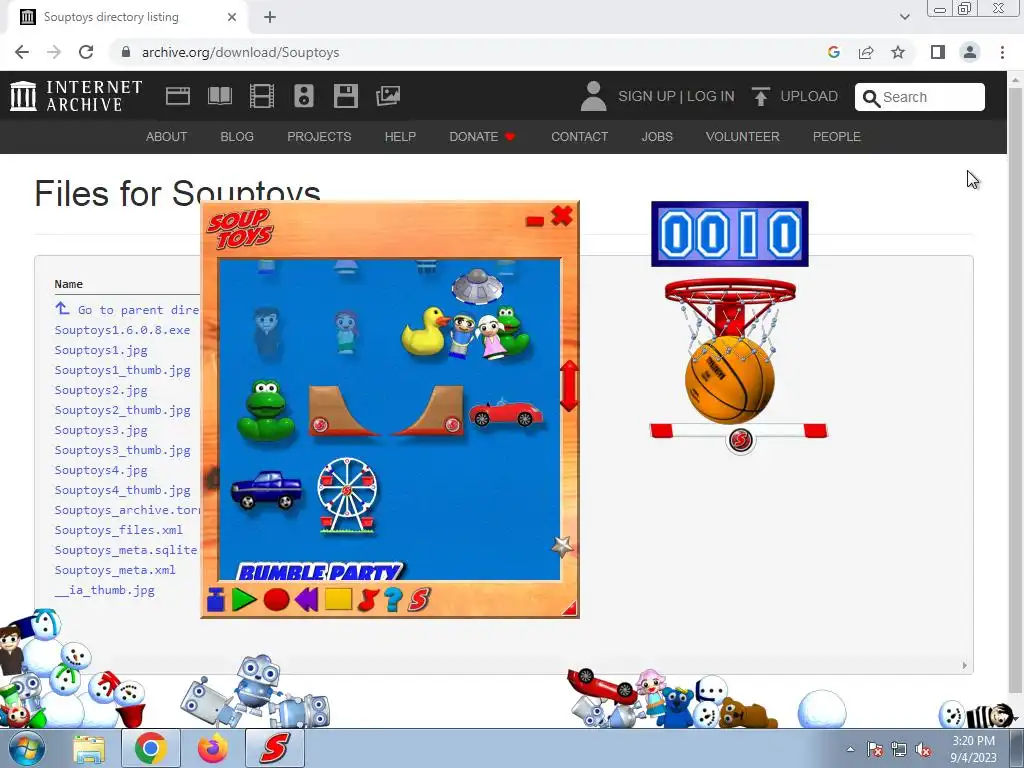Open Internet Archive texts book icon
The width and height of the screenshot is (1024, 768).
pos(220,96)
